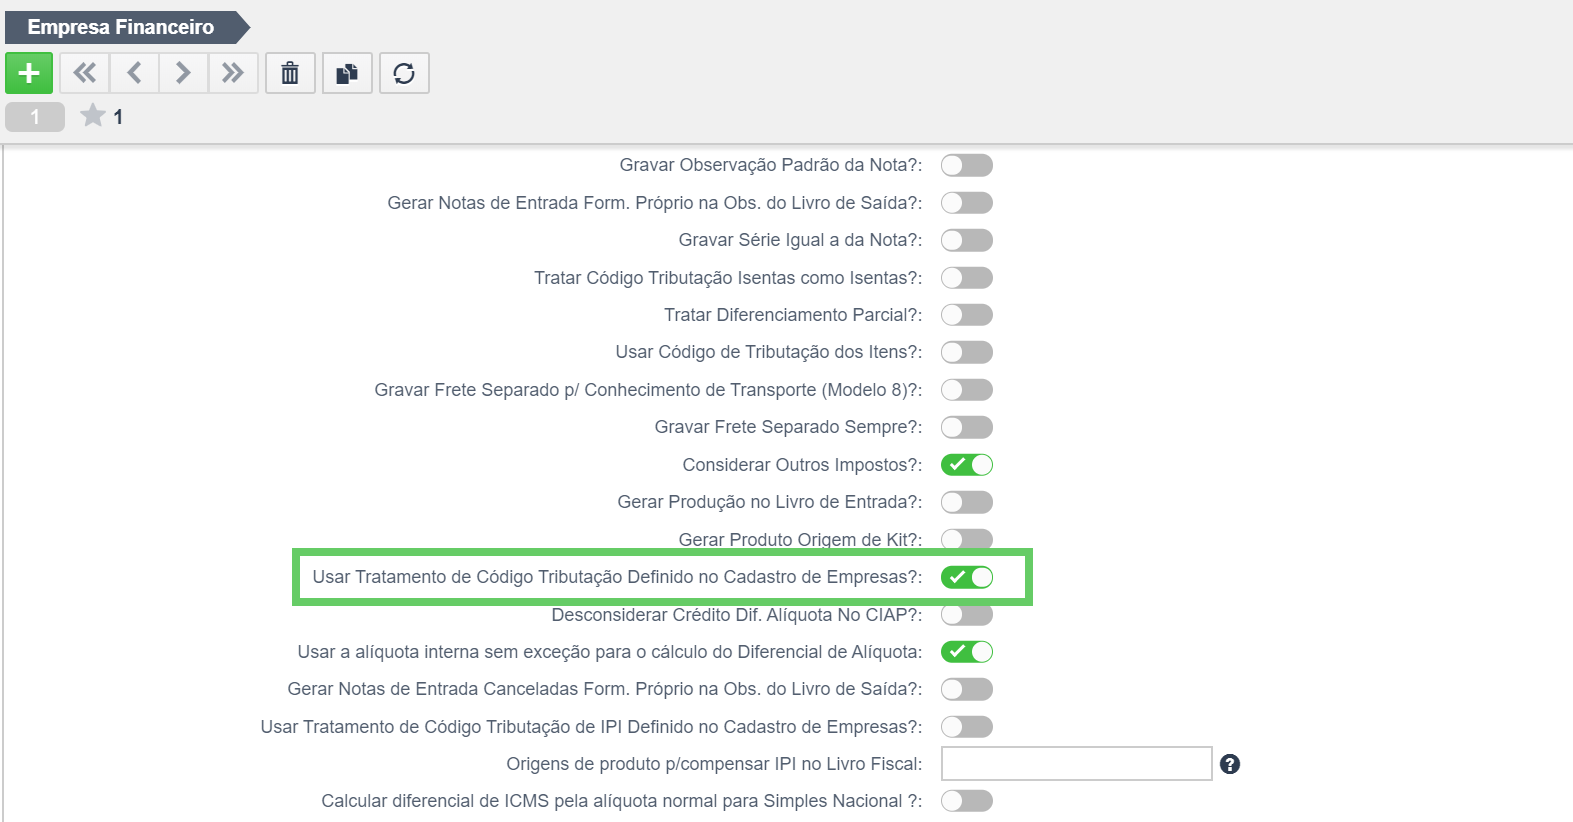Go to previous record arrow
The height and width of the screenshot is (822, 1573).
tap(134, 73)
